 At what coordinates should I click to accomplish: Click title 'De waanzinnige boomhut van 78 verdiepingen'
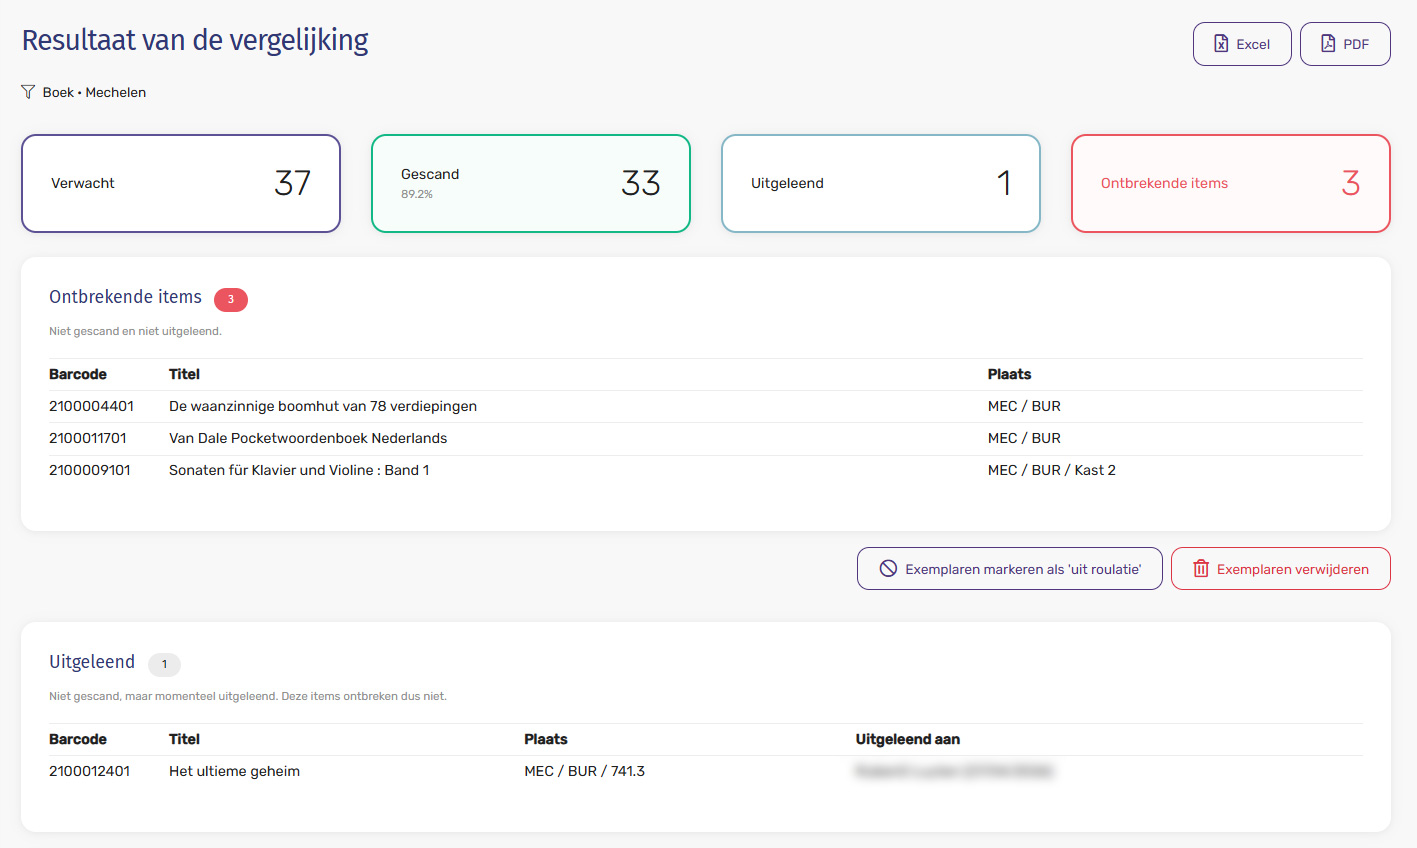pos(323,406)
